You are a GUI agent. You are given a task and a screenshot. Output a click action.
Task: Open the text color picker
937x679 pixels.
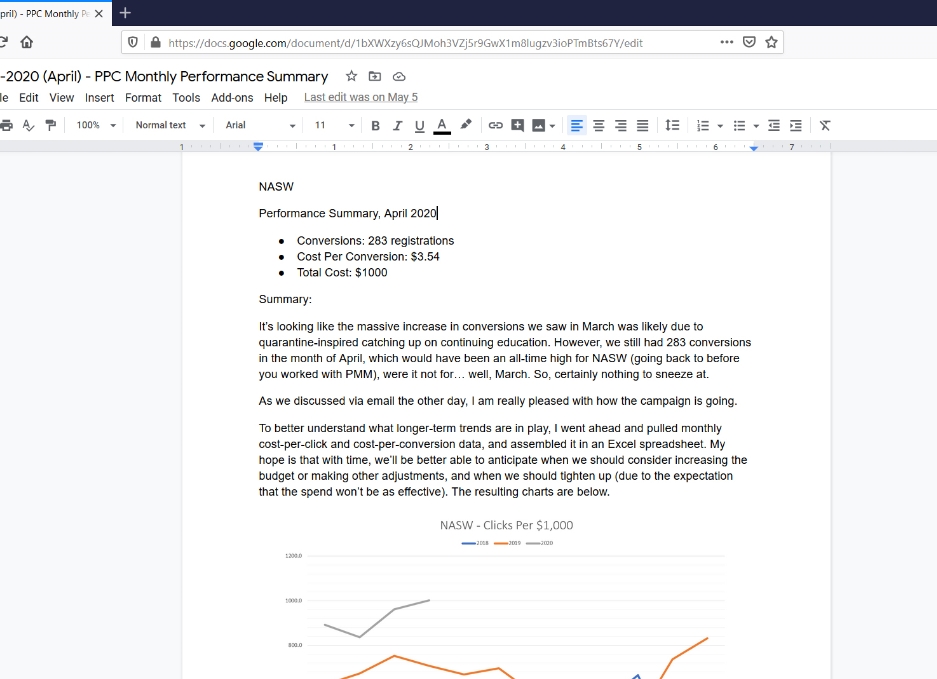point(440,125)
